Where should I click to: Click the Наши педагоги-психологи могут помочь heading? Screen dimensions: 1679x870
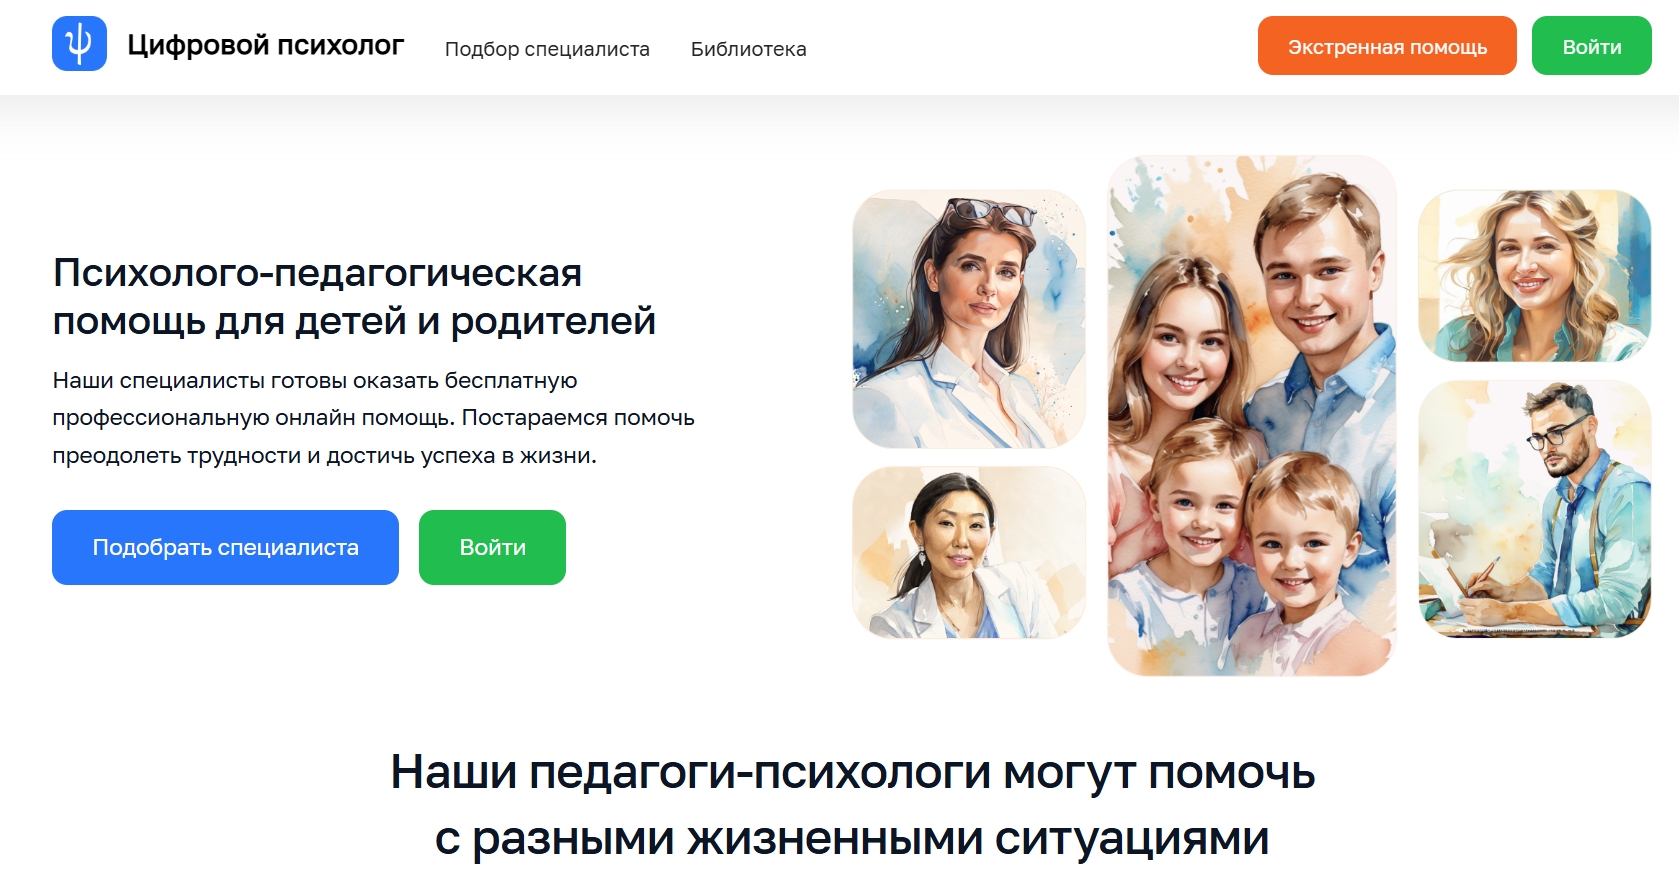click(852, 772)
